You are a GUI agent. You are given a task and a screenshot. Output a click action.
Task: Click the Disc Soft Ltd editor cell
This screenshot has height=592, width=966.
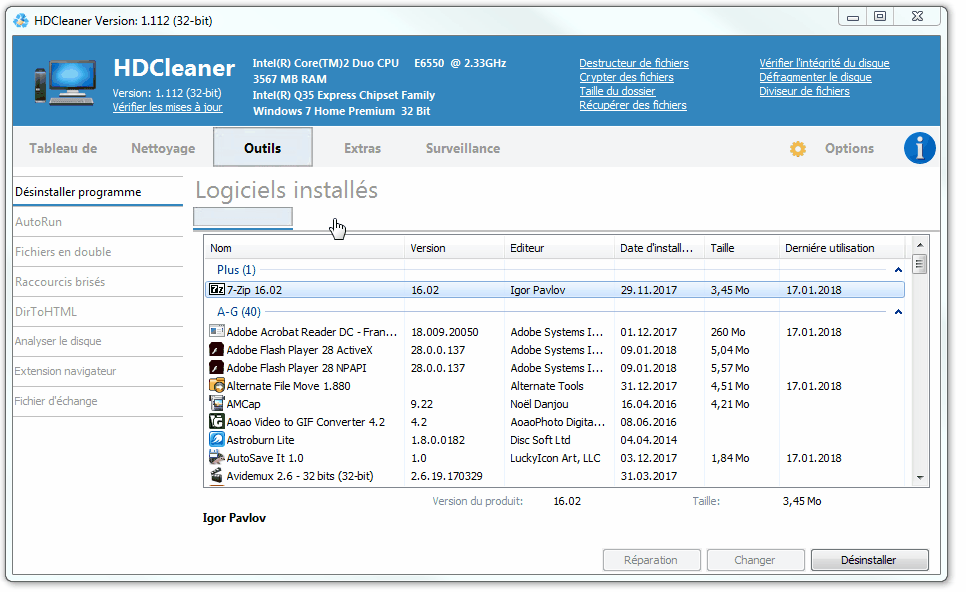click(x=540, y=440)
